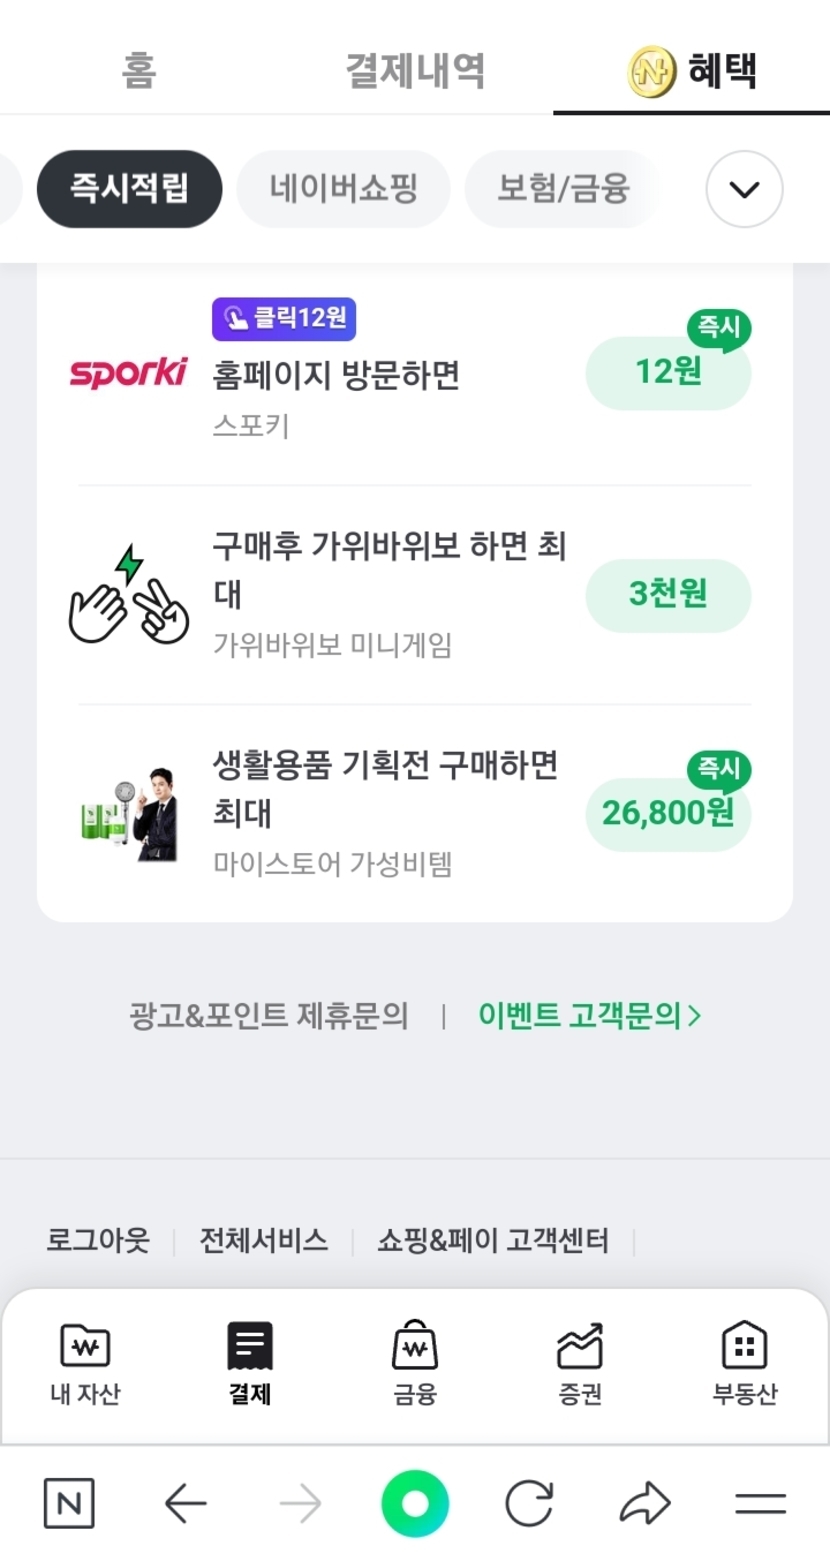Tap the green Naver search circle

[x=415, y=1503]
